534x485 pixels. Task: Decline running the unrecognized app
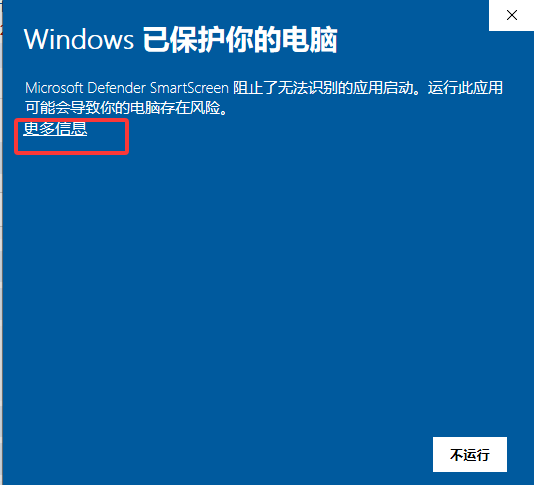(x=470, y=454)
